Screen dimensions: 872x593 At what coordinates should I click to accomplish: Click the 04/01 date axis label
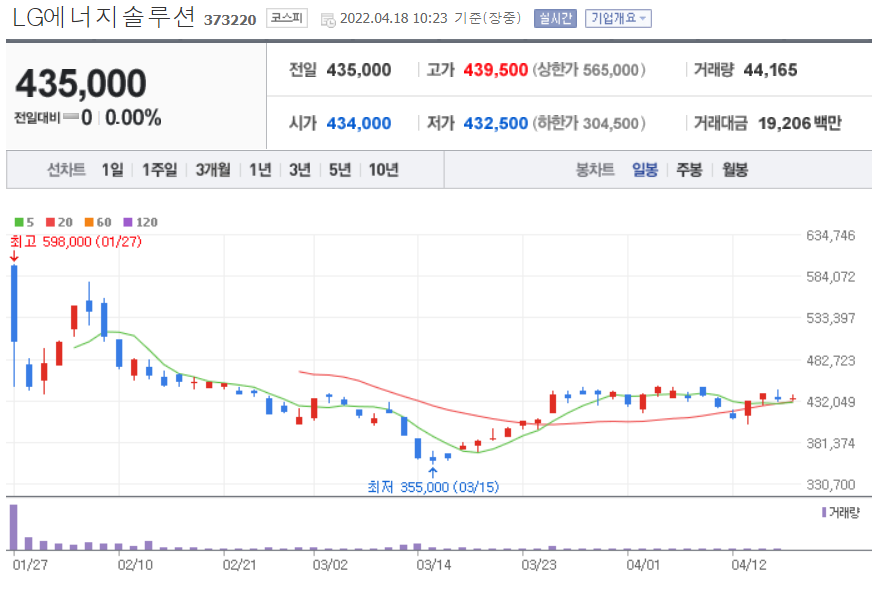point(643,565)
